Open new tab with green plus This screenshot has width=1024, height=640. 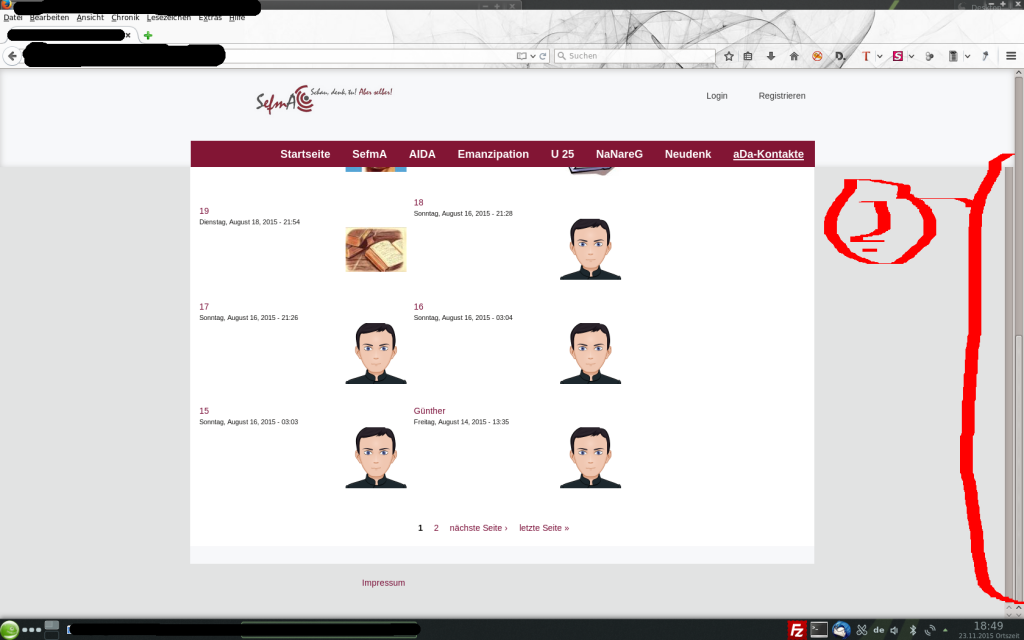pyautogui.click(x=148, y=35)
